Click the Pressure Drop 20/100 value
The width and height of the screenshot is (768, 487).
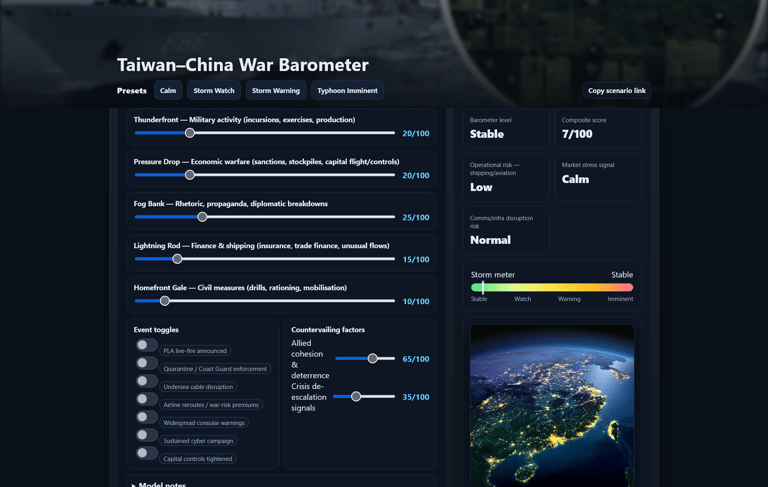[x=416, y=175]
